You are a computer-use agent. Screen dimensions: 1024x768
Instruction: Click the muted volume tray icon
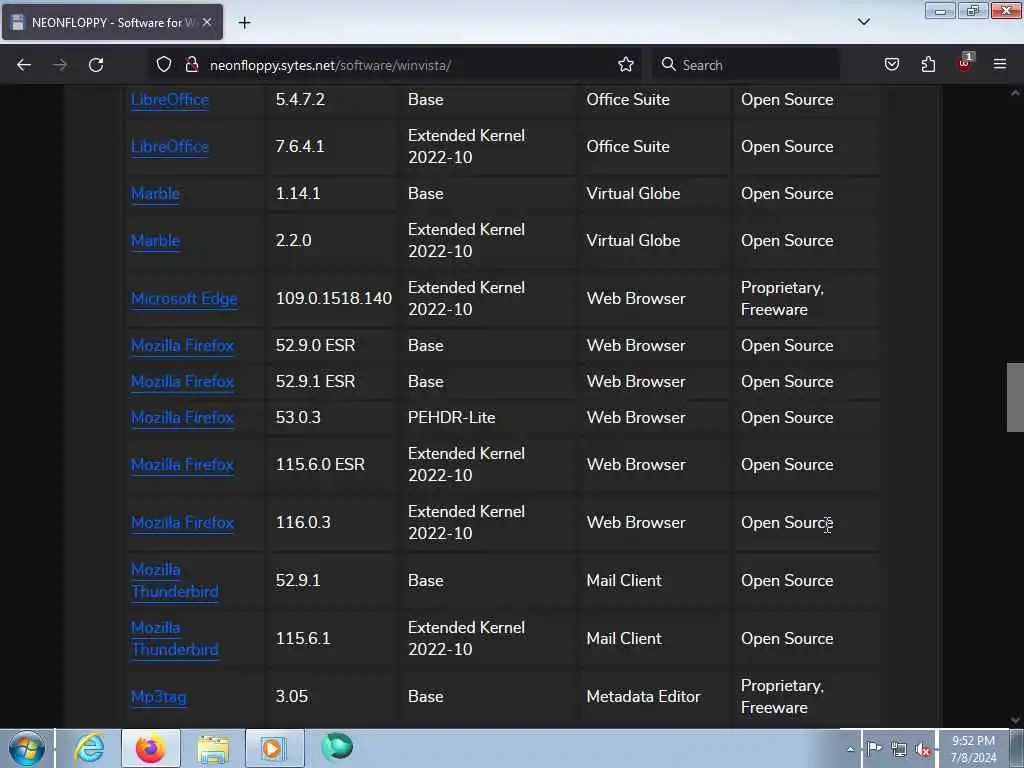tap(923, 749)
